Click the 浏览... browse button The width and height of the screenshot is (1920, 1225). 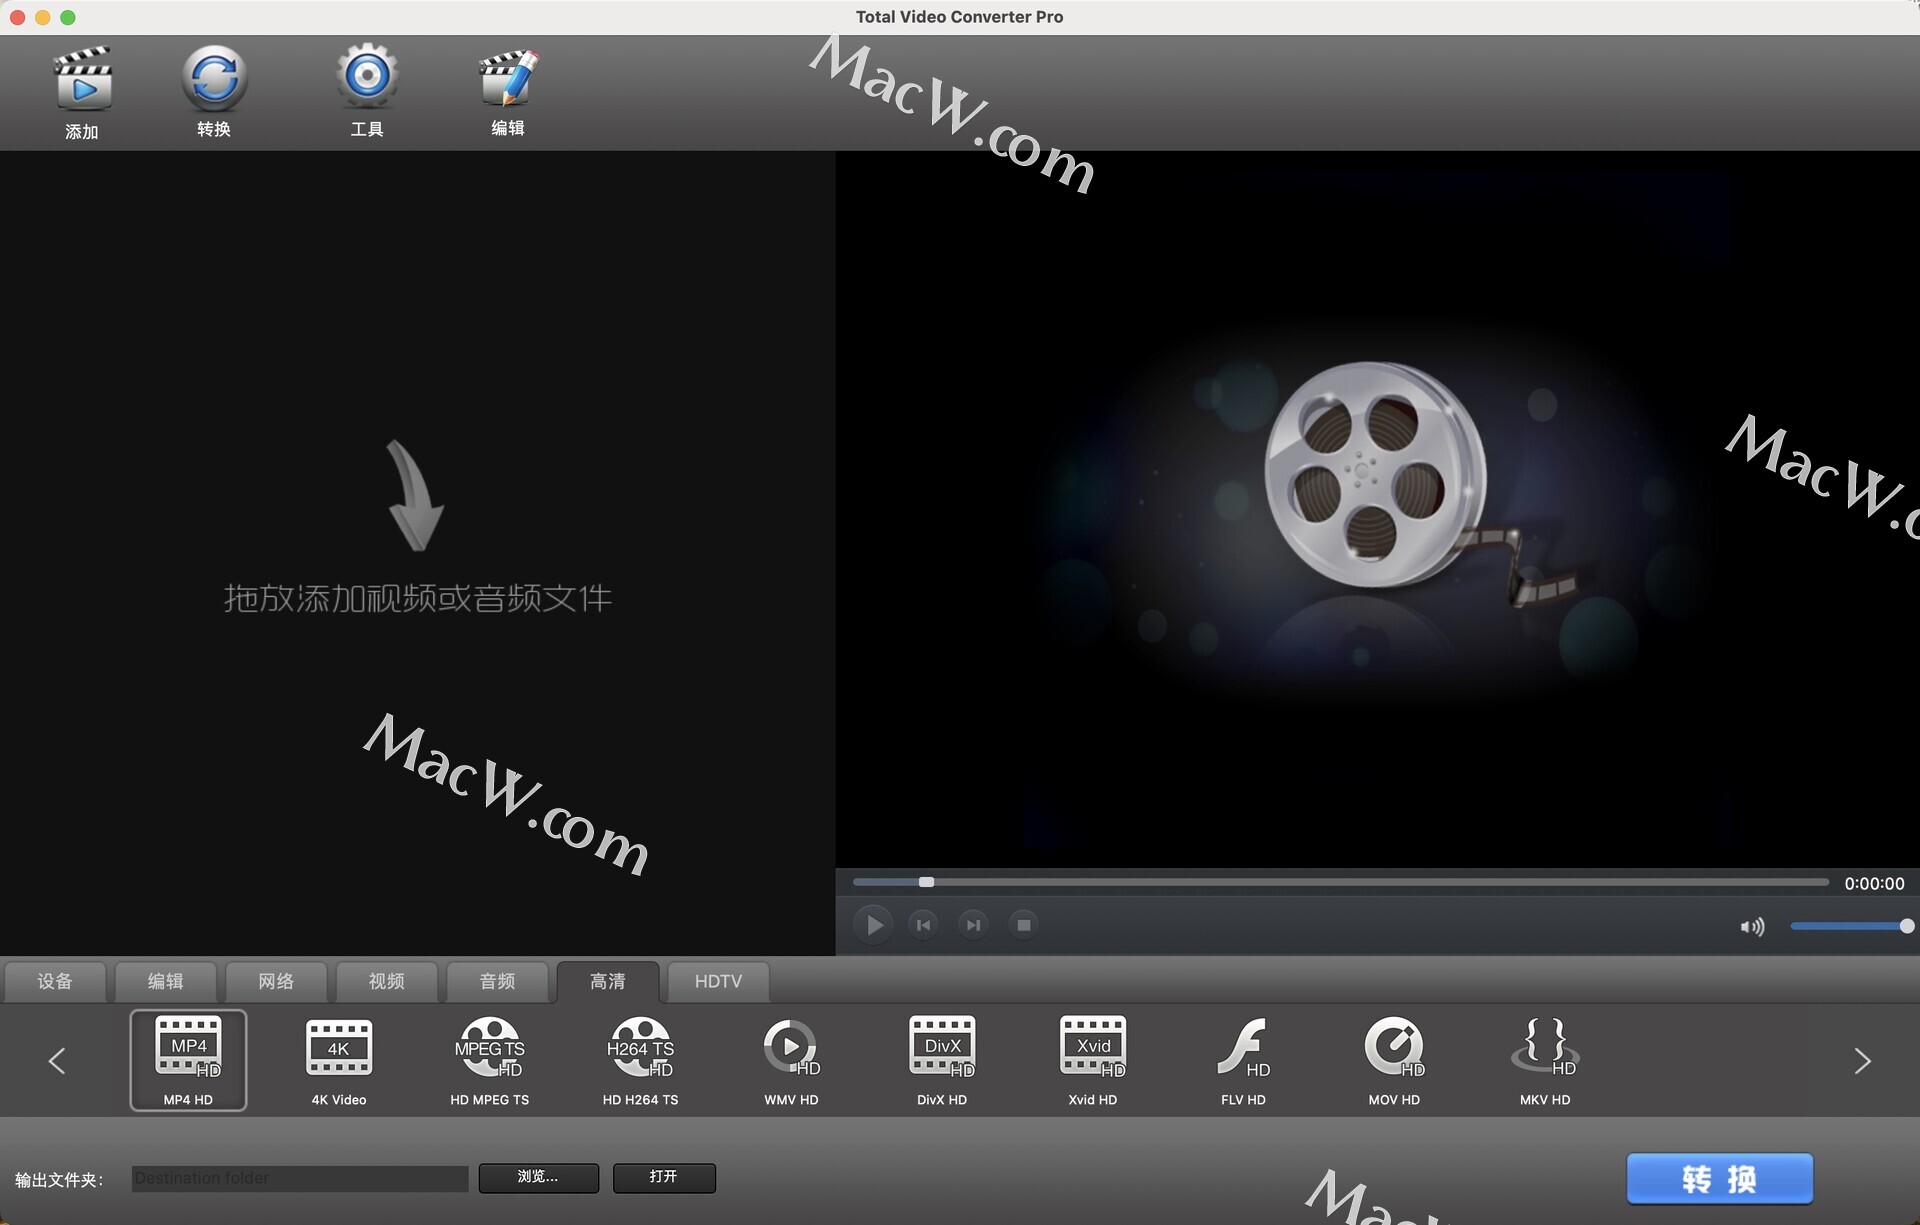[x=538, y=1177]
